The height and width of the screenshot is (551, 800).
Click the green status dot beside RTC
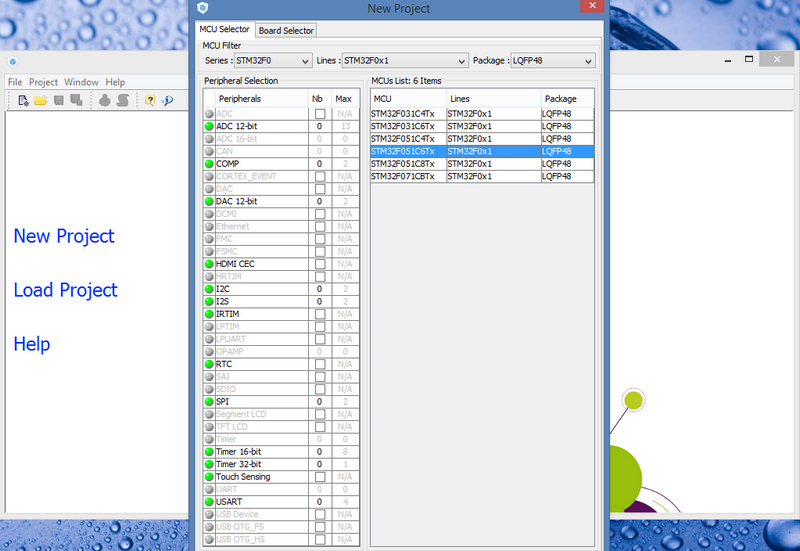(209, 364)
